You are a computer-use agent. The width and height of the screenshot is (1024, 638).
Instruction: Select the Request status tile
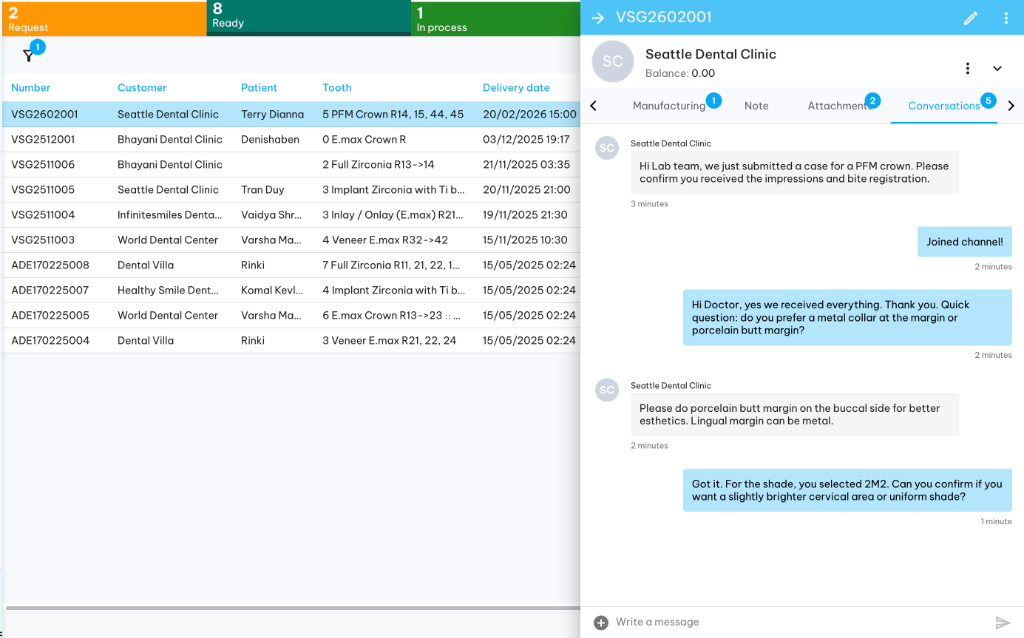pos(100,17)
